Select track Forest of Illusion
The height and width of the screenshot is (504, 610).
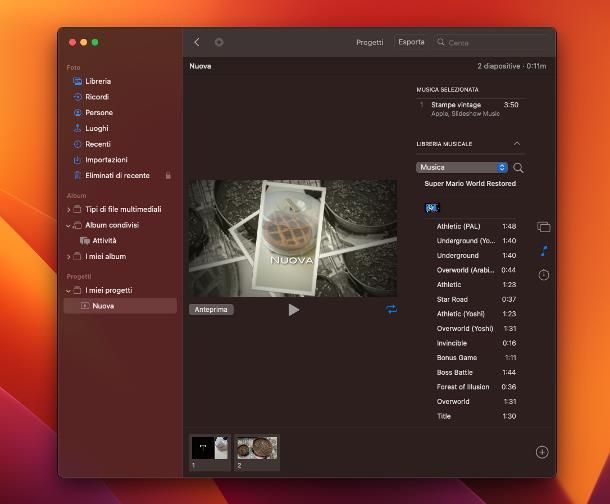476,387
